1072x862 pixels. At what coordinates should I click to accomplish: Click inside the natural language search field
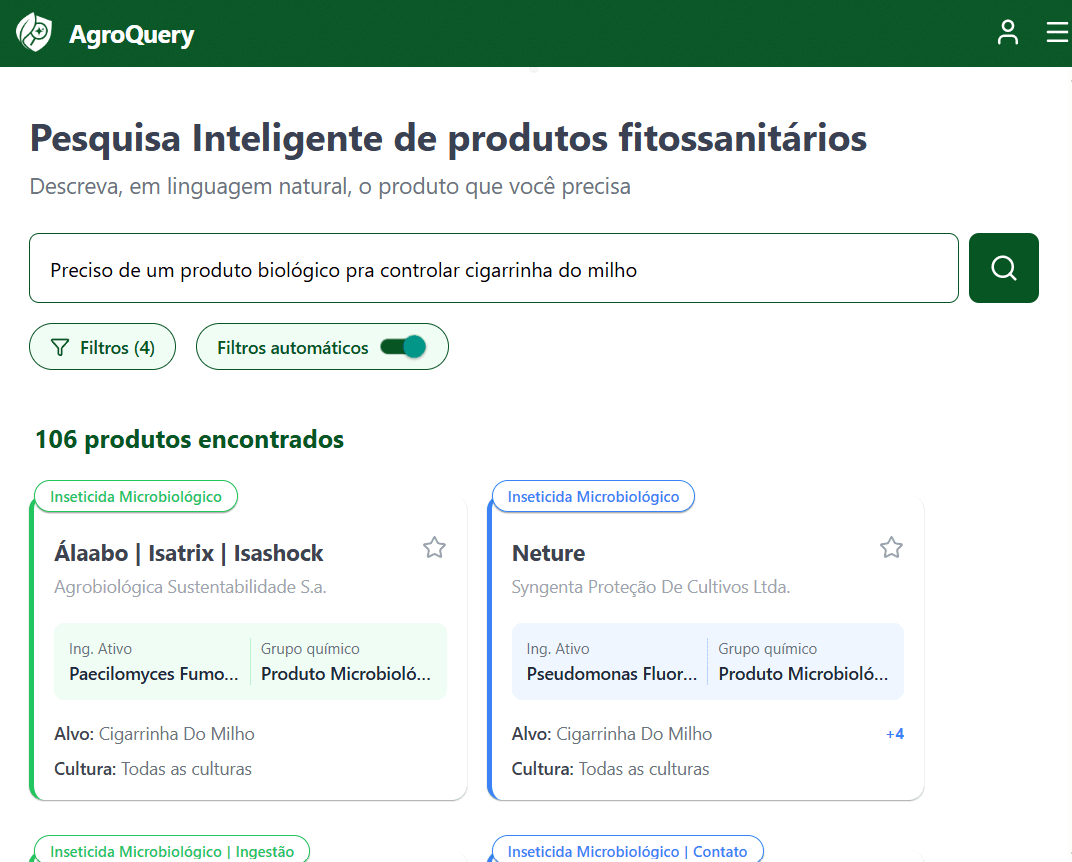click(x=493, y=267)
